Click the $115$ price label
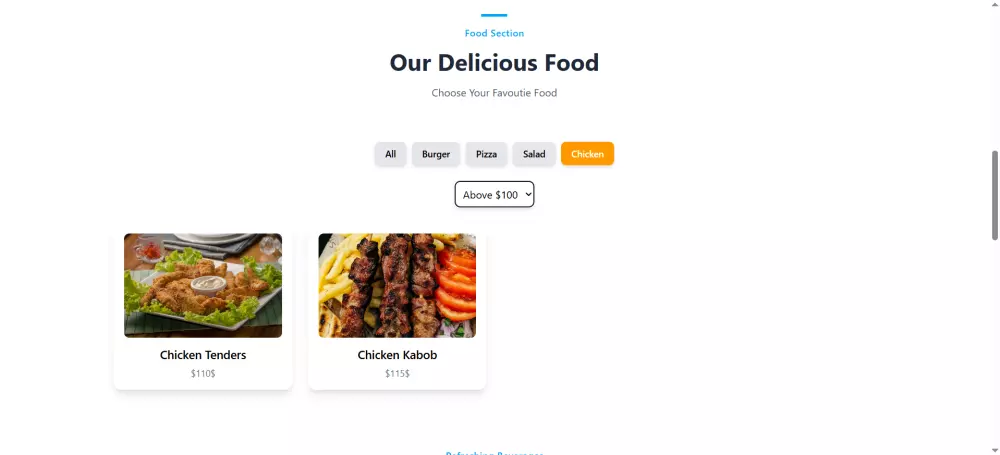 point(397,373)
